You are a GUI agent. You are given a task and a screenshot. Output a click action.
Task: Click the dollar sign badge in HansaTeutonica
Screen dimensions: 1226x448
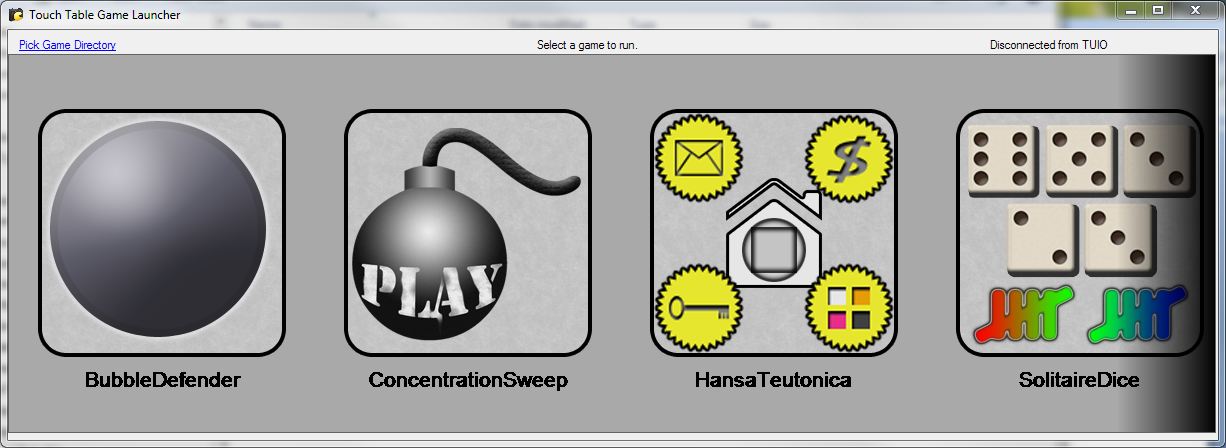point(848,159)
